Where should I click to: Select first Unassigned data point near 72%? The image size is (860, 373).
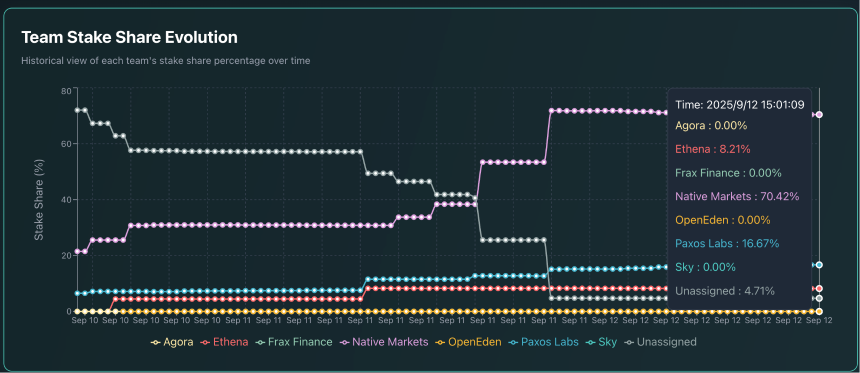click(77, 110)
